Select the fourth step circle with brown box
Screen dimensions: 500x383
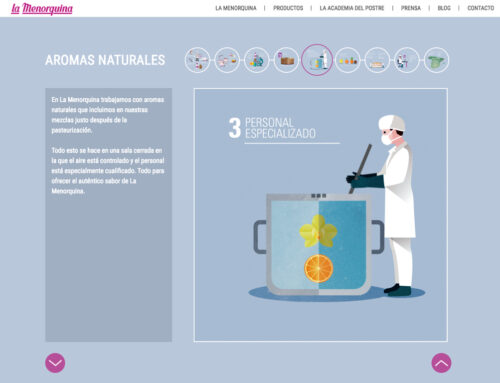(286, 60)
